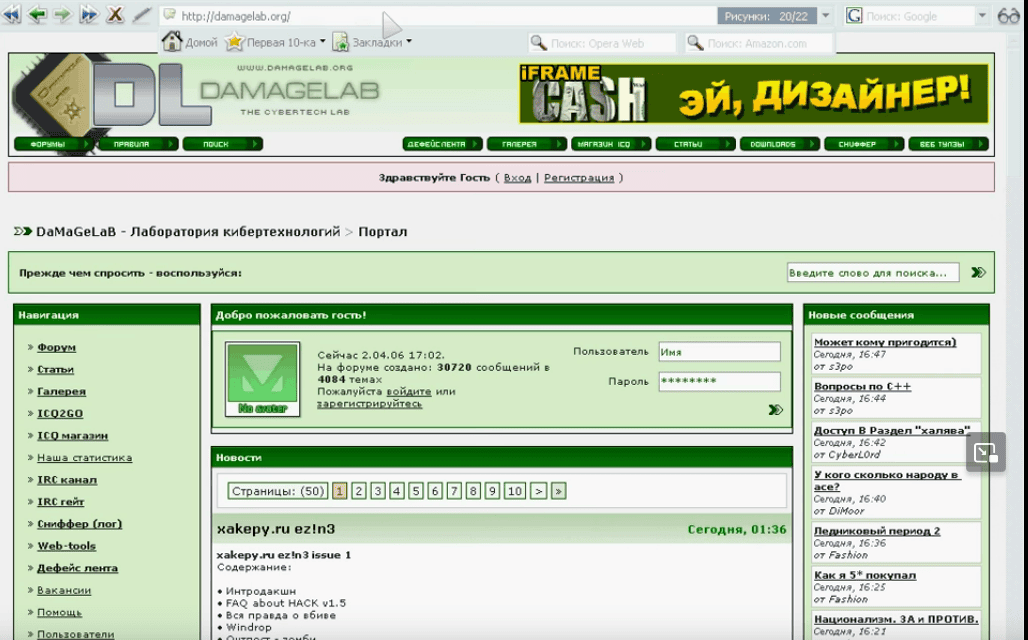Open Галерея in Навигация sidebar
The image size is (1028, 640).
[62, 391]
